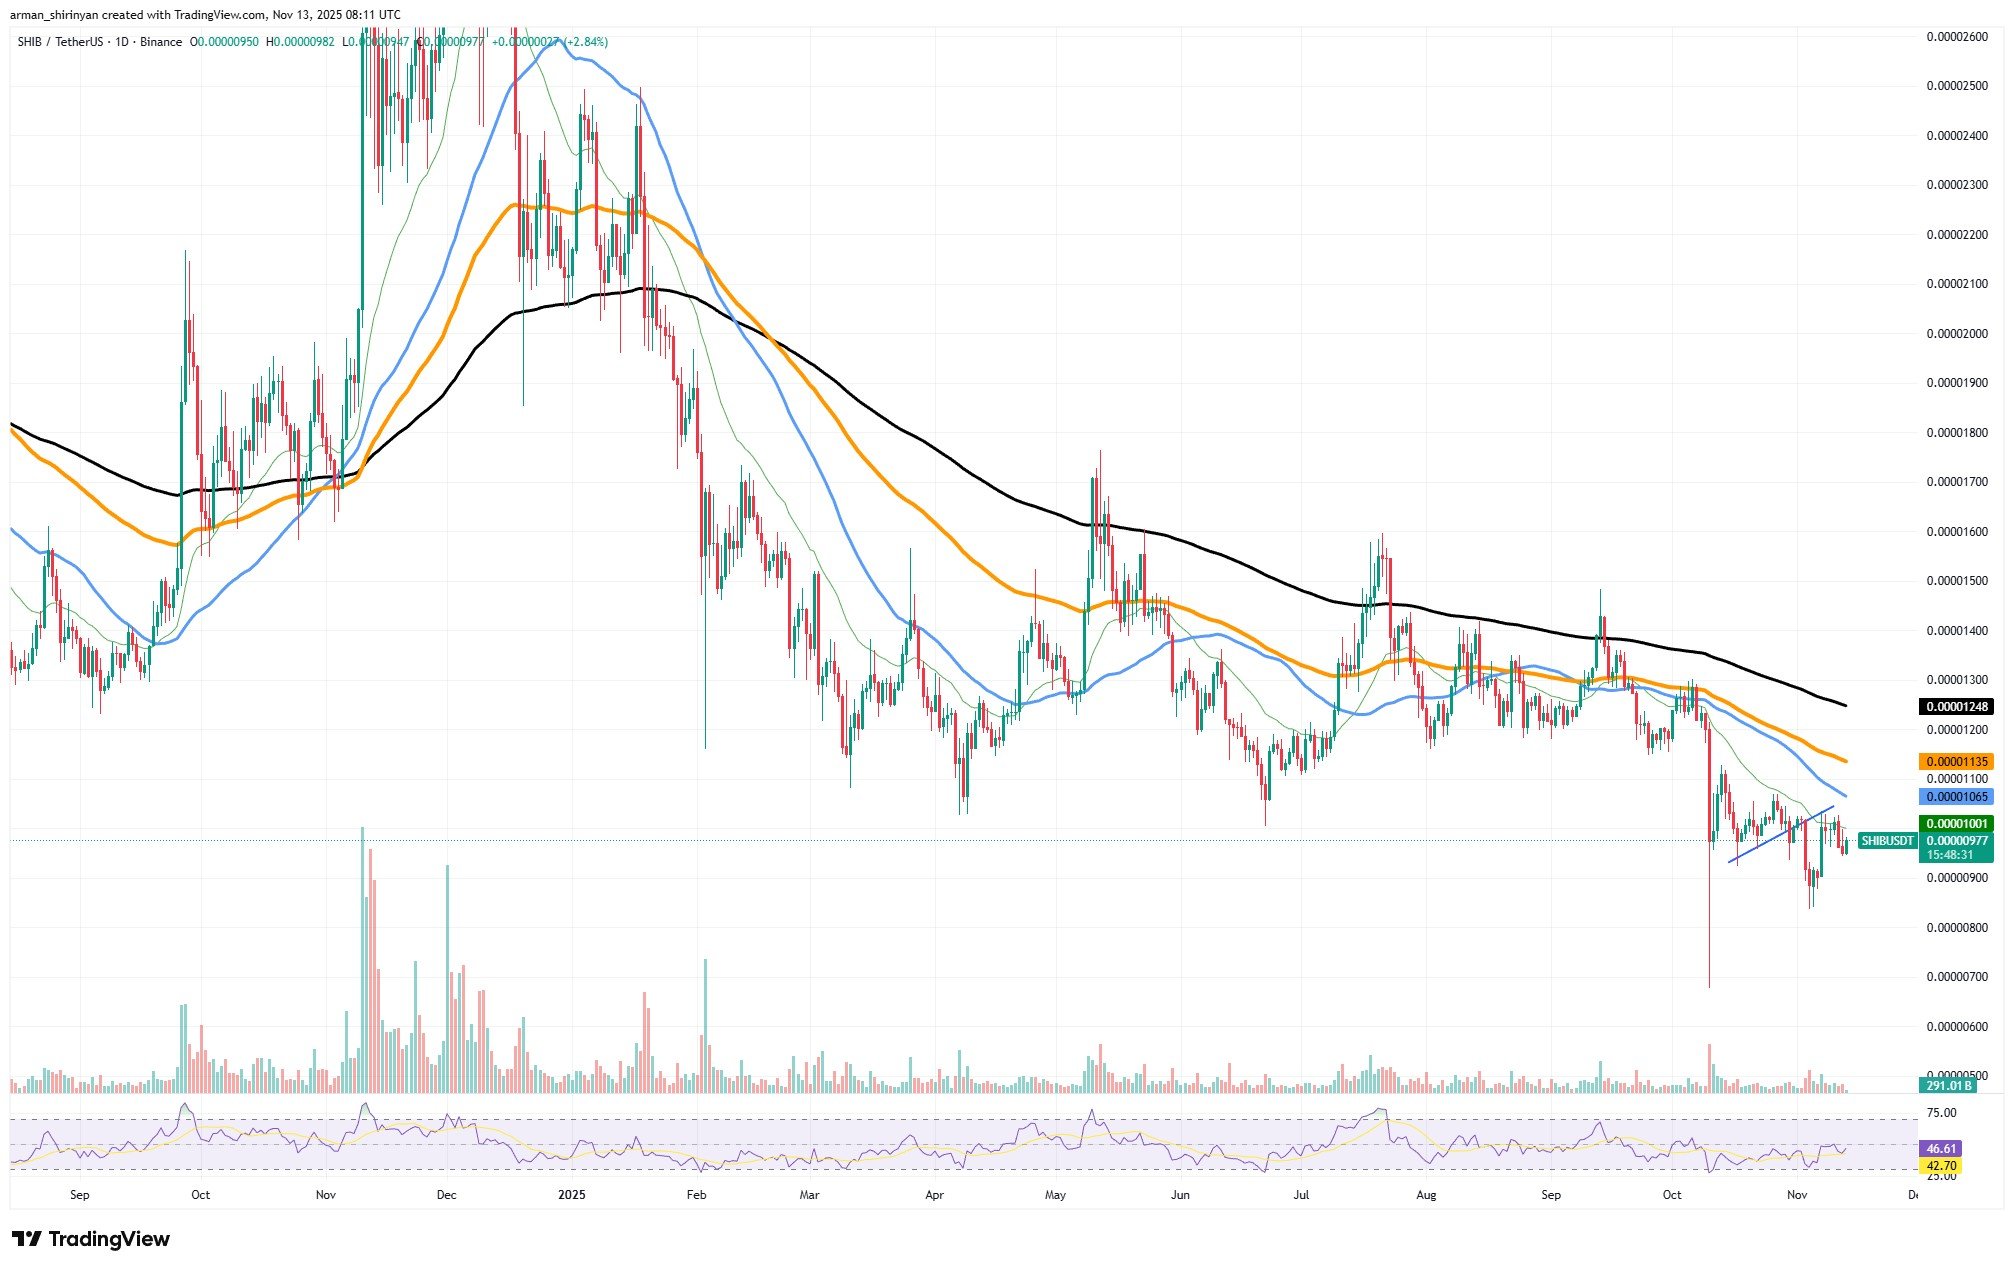Click the 0.00000700 price scale level
The image size is (2014, 1269).
point(1957,976)
